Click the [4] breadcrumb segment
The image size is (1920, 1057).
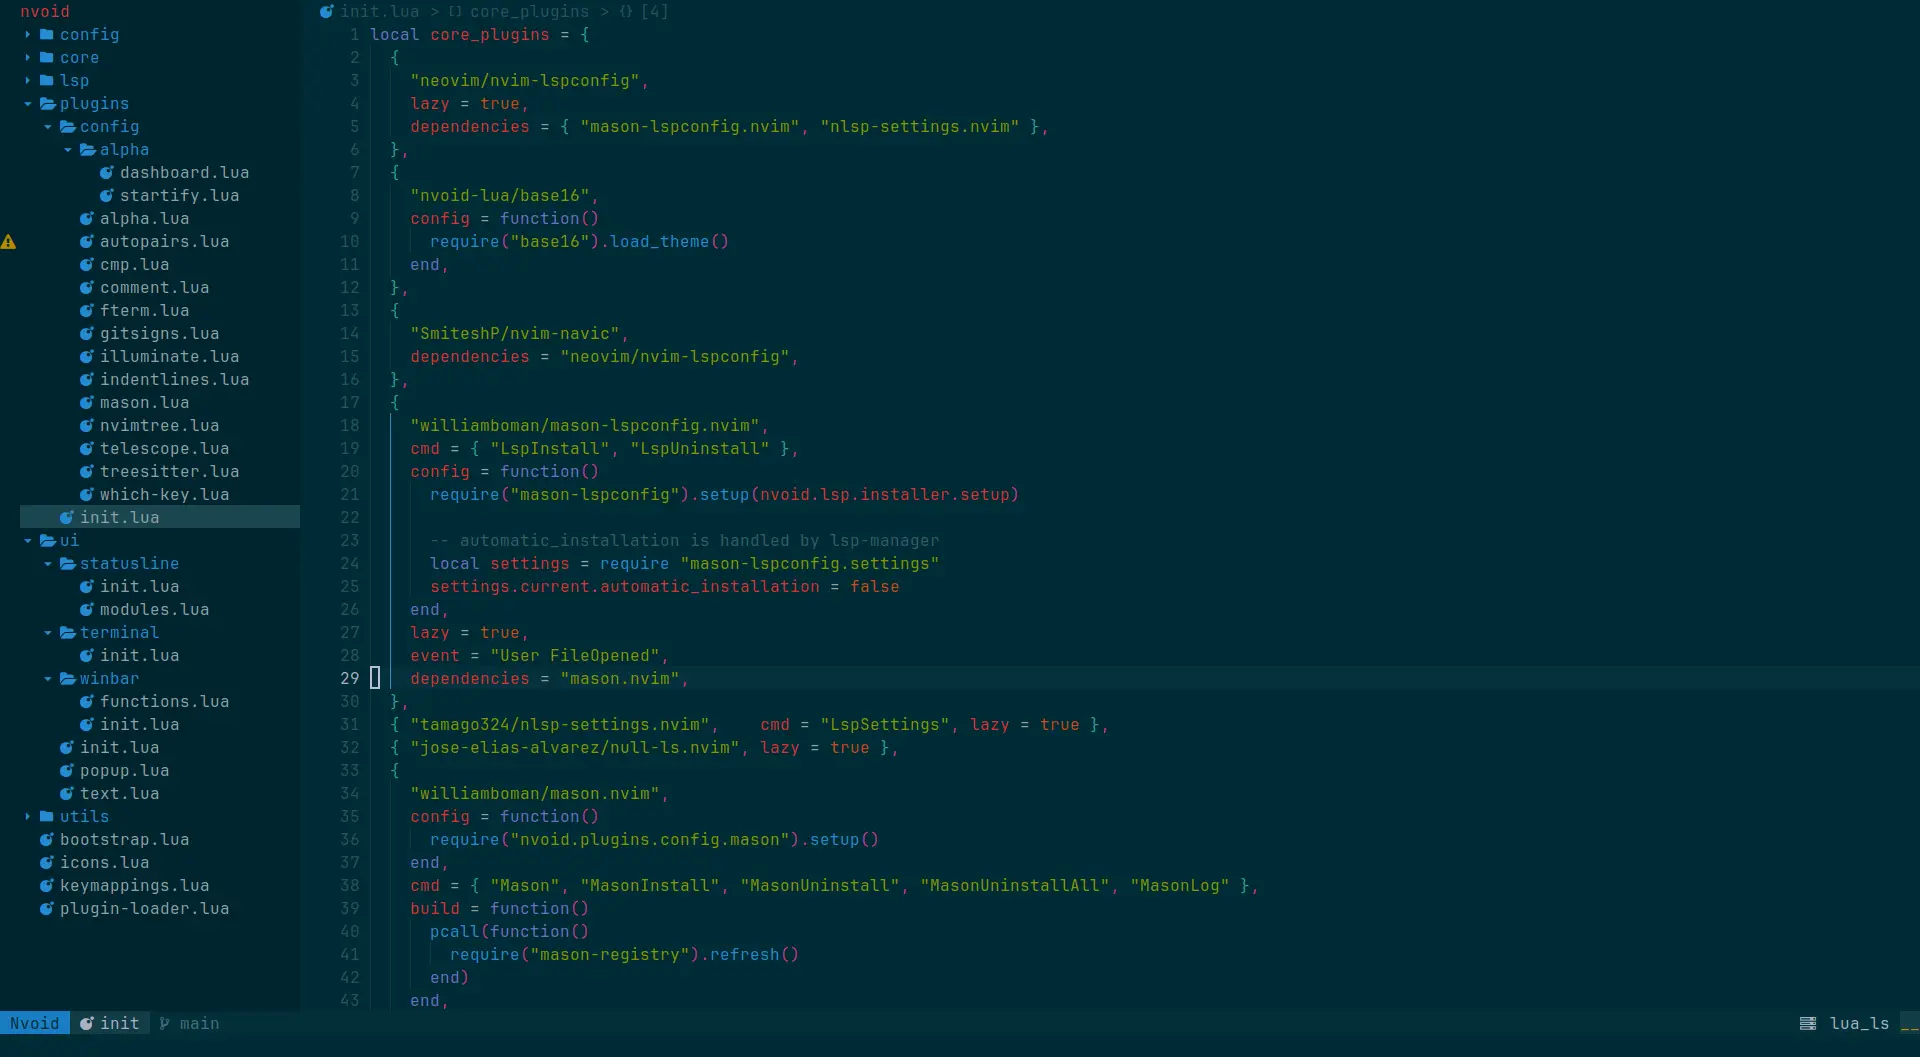tap(655, 12)
